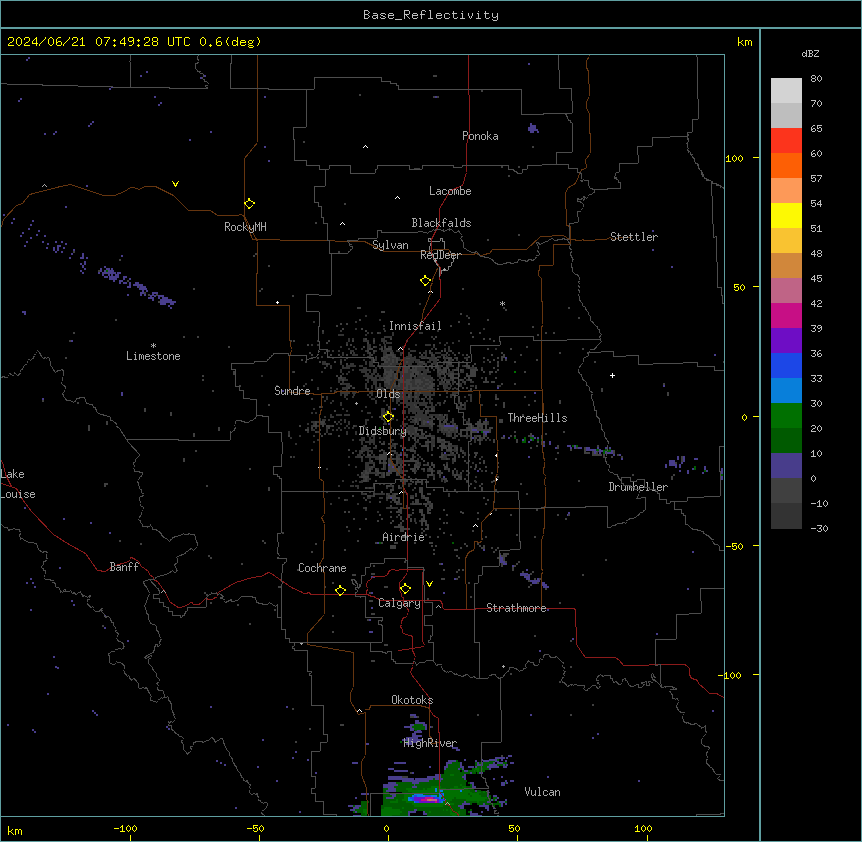Click the Base_Reflectivity title
Image resolution: width=862 pixels, height=842 pixels.
point(431,15)
